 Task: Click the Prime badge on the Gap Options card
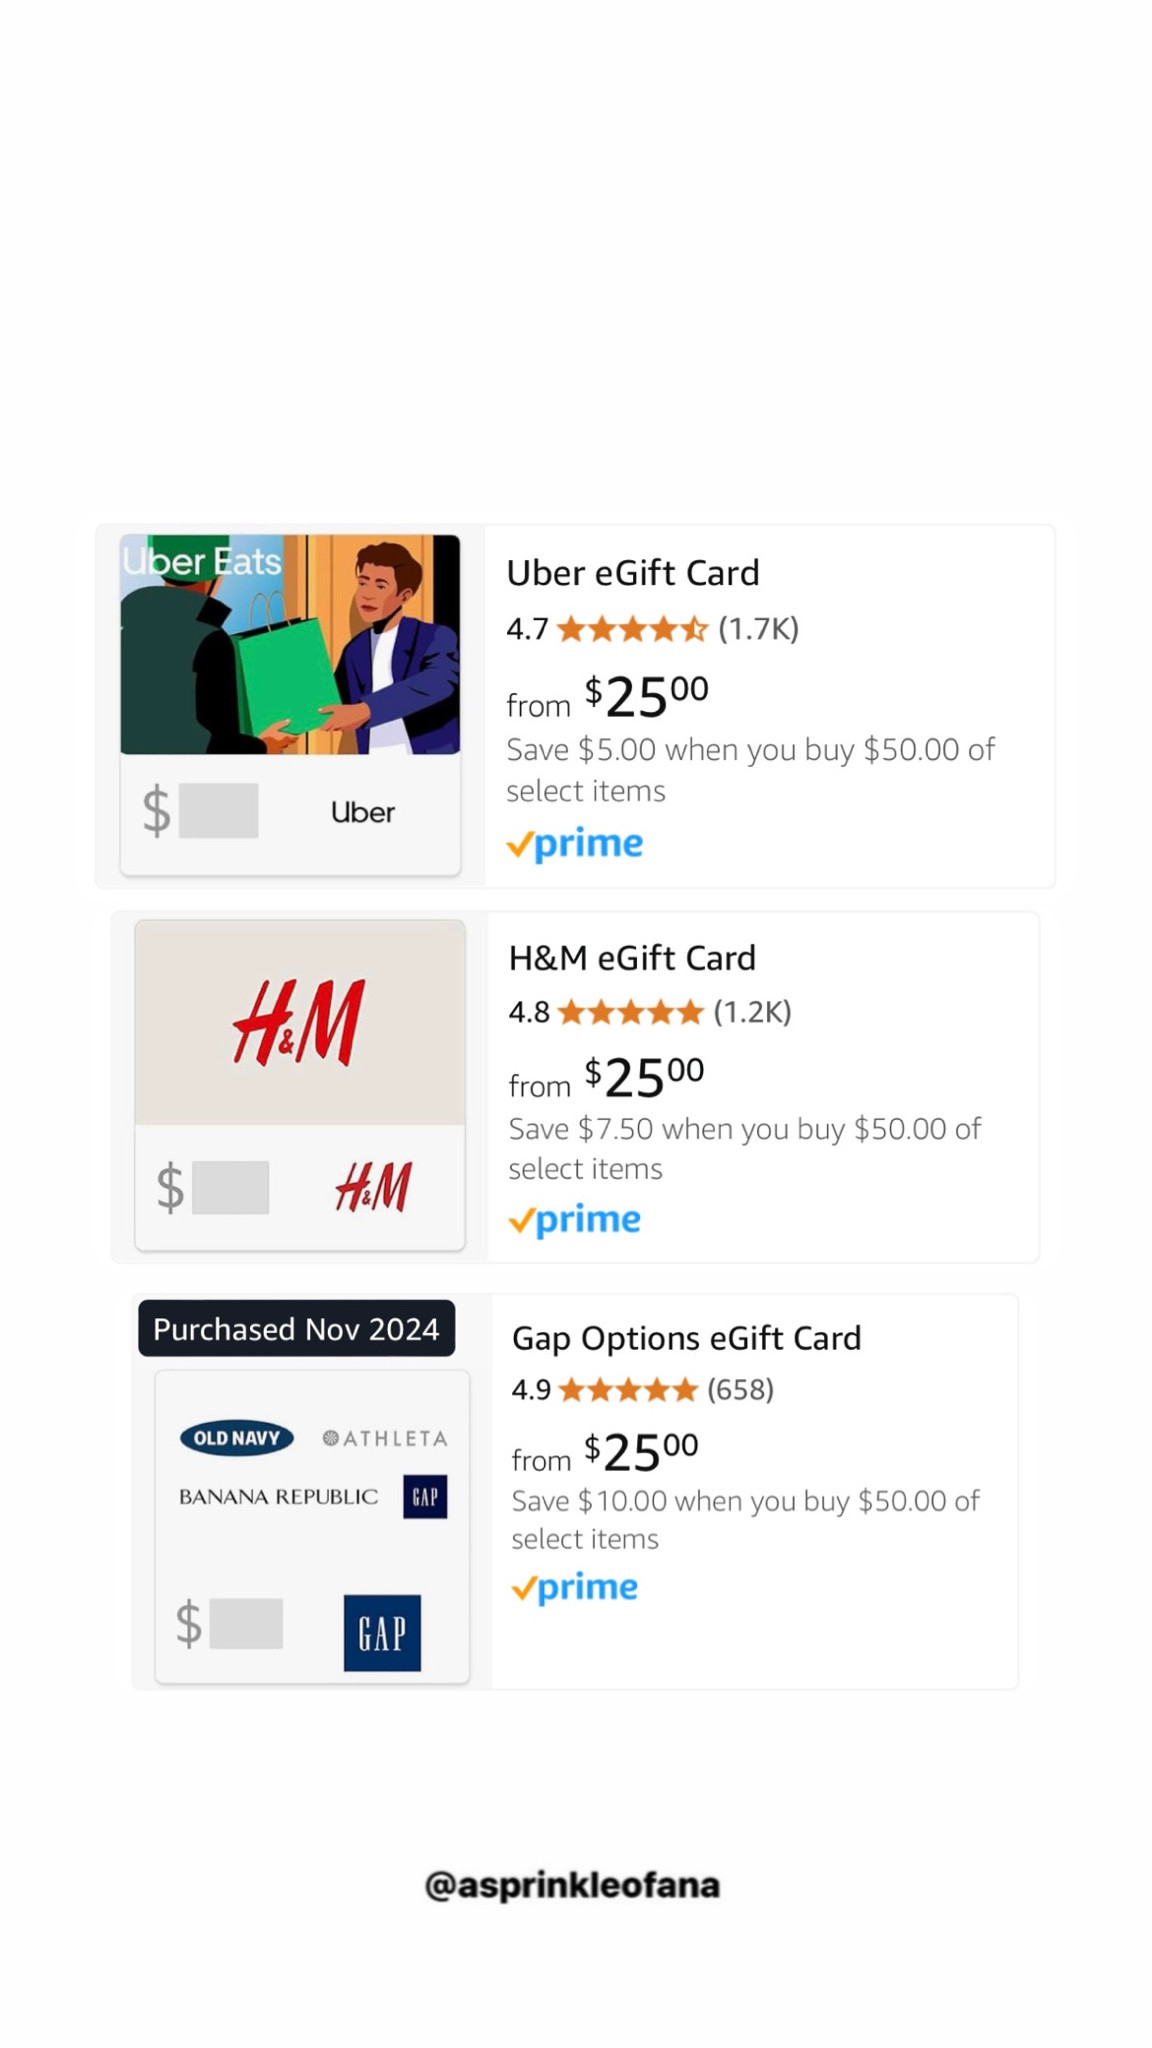574,1587
